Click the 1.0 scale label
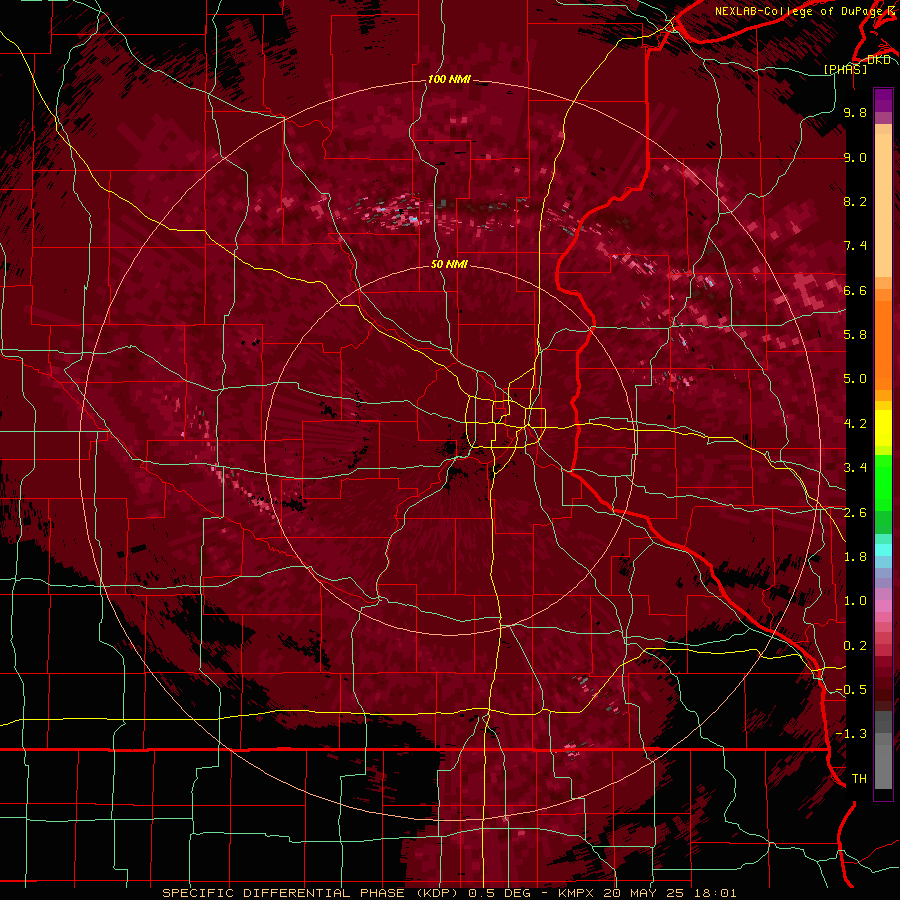The width and height of the screenshot is (900, 900). pyautogui.click(x=855, y=601)
